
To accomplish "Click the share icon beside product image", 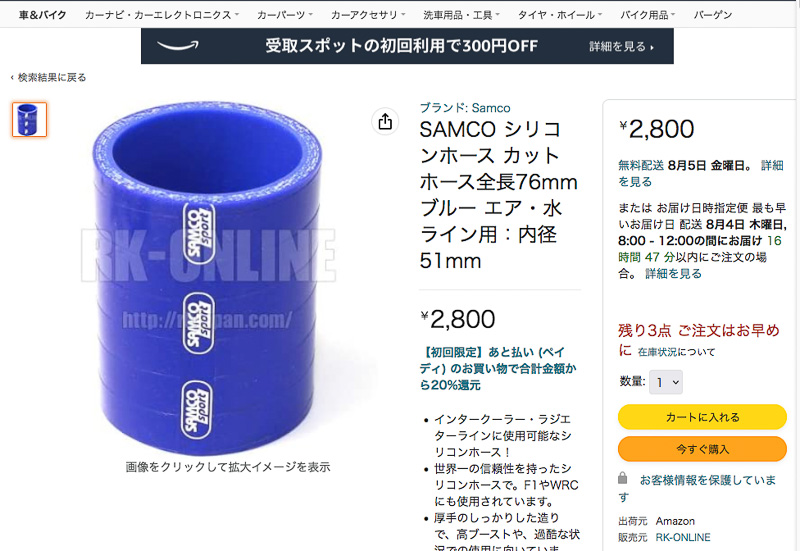I will [x=385, y=121].
